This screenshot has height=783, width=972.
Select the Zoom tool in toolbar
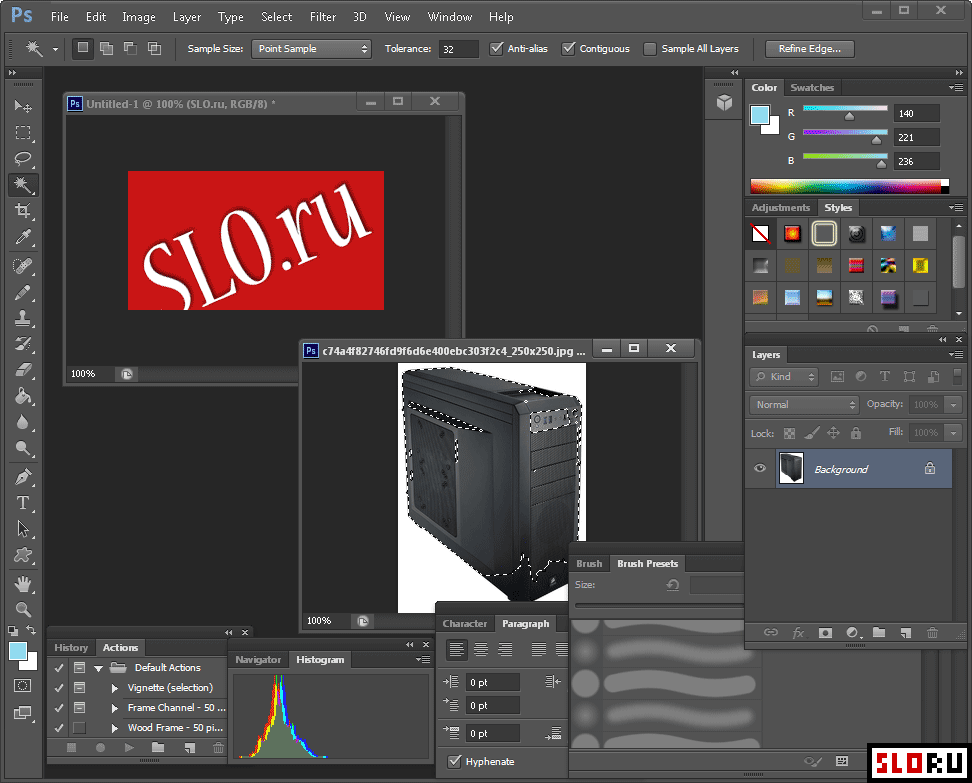[x=23, y=609]
